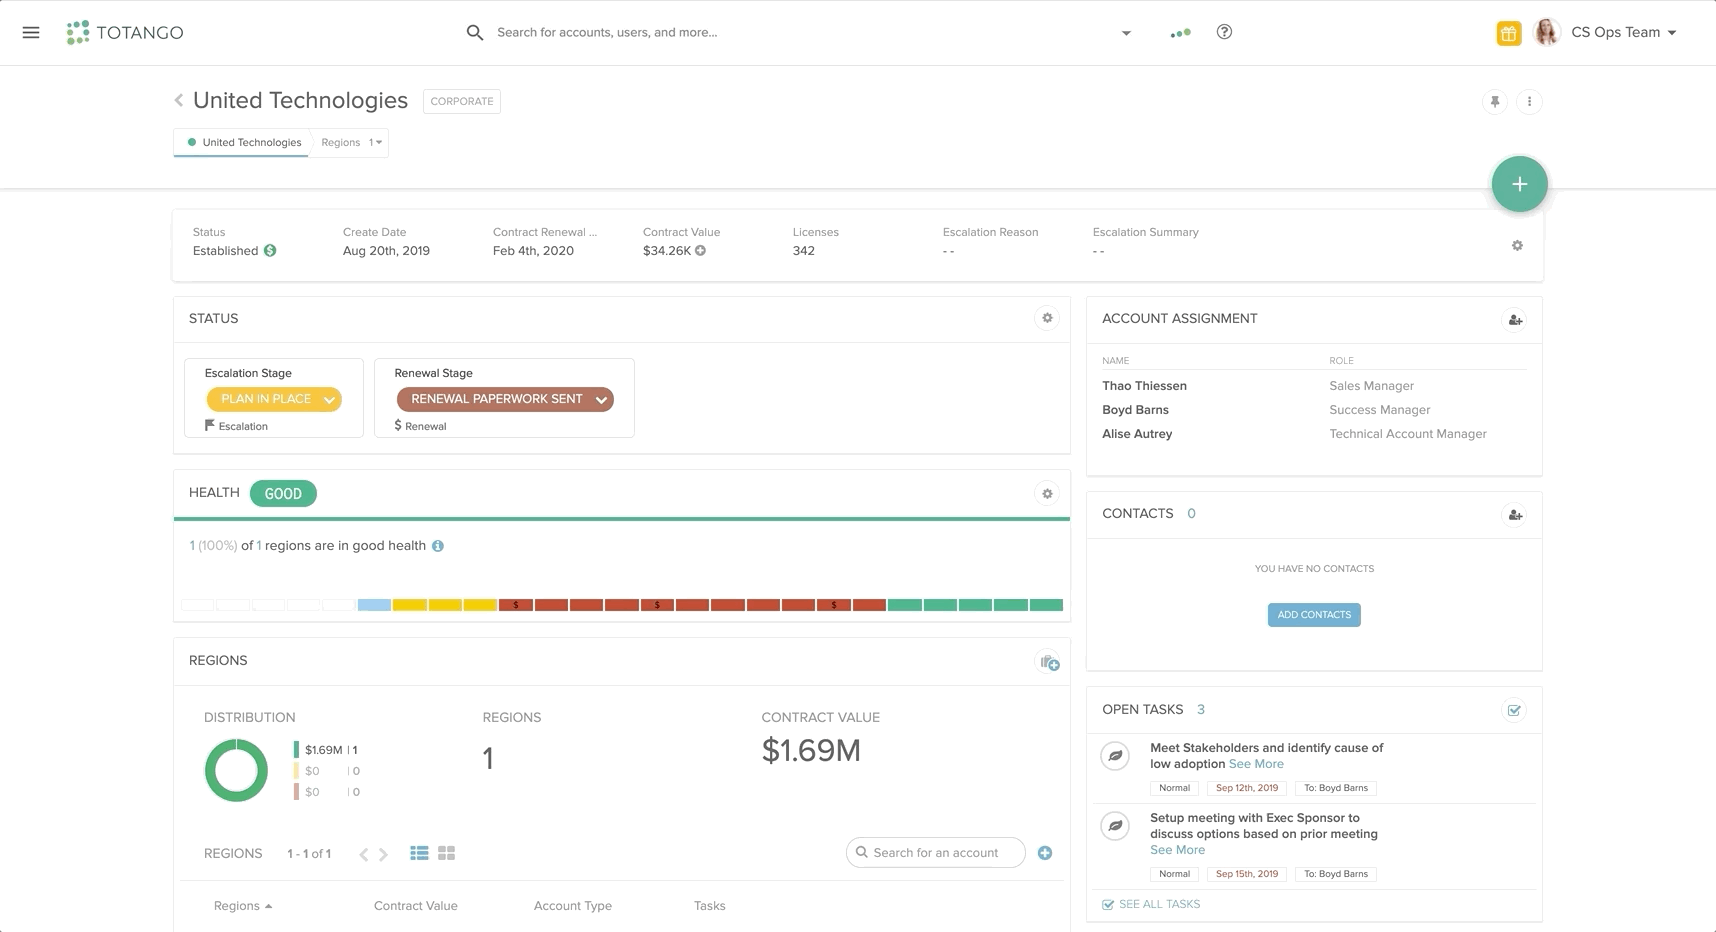Open the Open Tasks checklist icon
The height and width of the screenshot is (932, 1716).
(x=1514, y=710)
